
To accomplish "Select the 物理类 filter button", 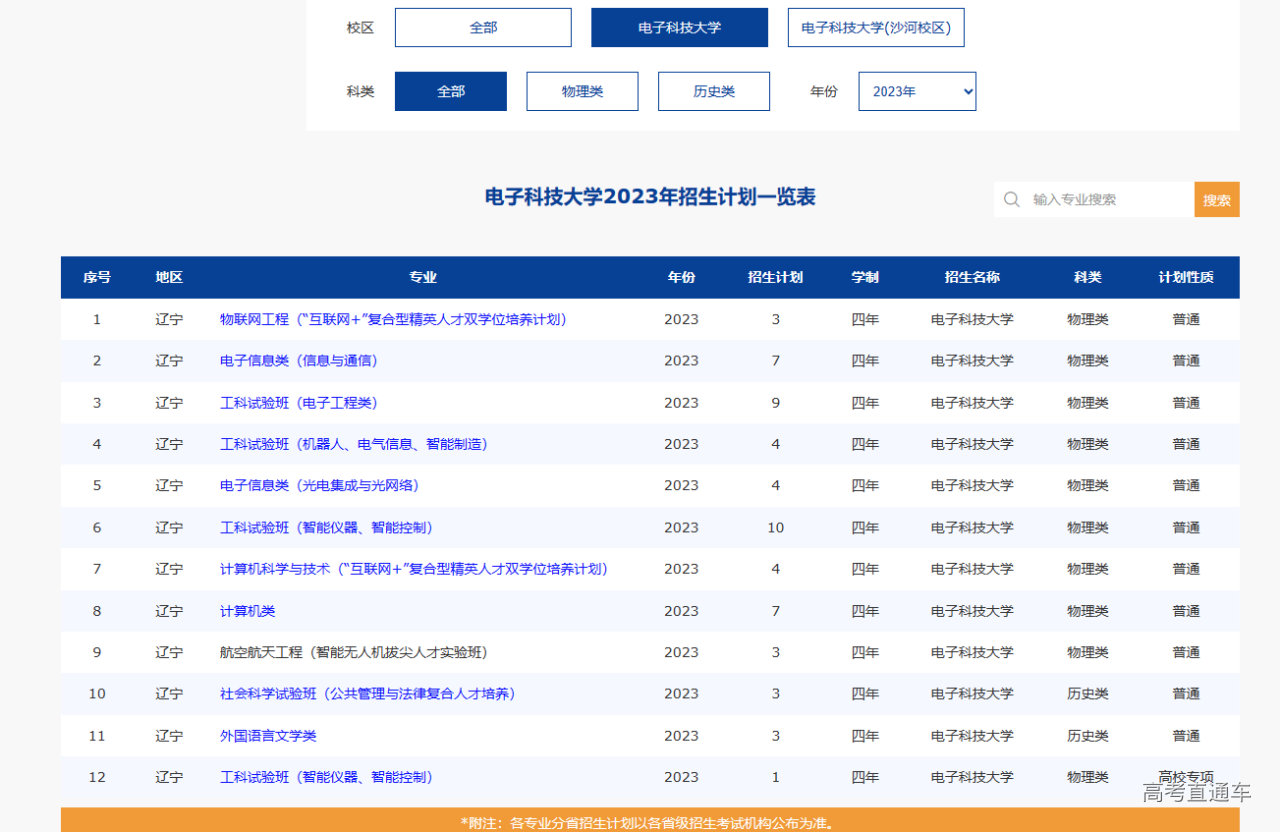I will tap(582, 91).
